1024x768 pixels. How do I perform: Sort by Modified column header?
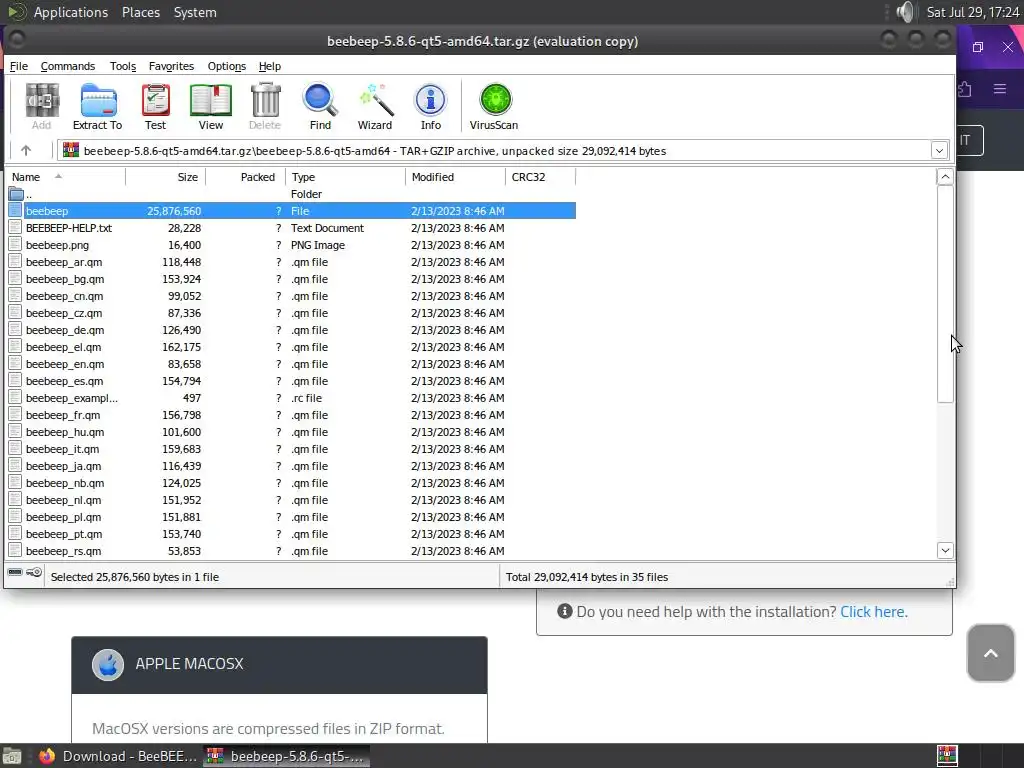tap(455, 177)
